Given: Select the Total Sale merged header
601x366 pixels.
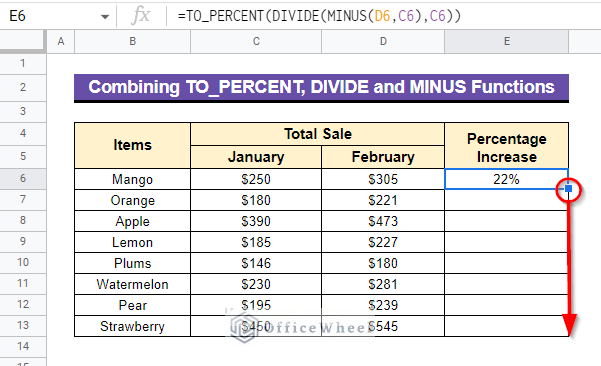Looking at the screenshot, I should (x=317, y=134).
